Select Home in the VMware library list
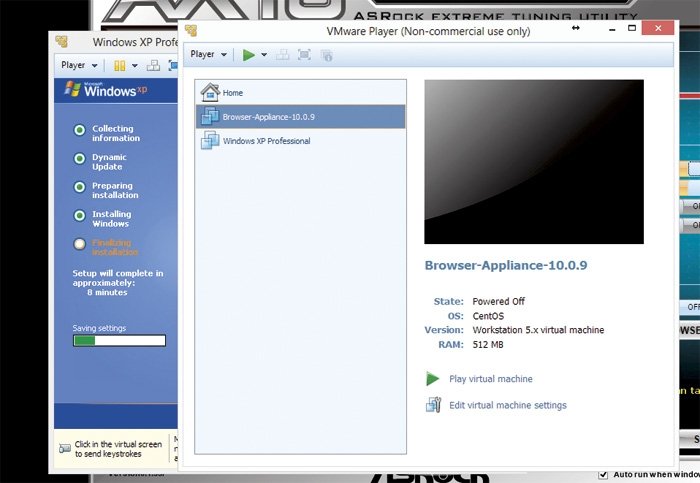 300,92
